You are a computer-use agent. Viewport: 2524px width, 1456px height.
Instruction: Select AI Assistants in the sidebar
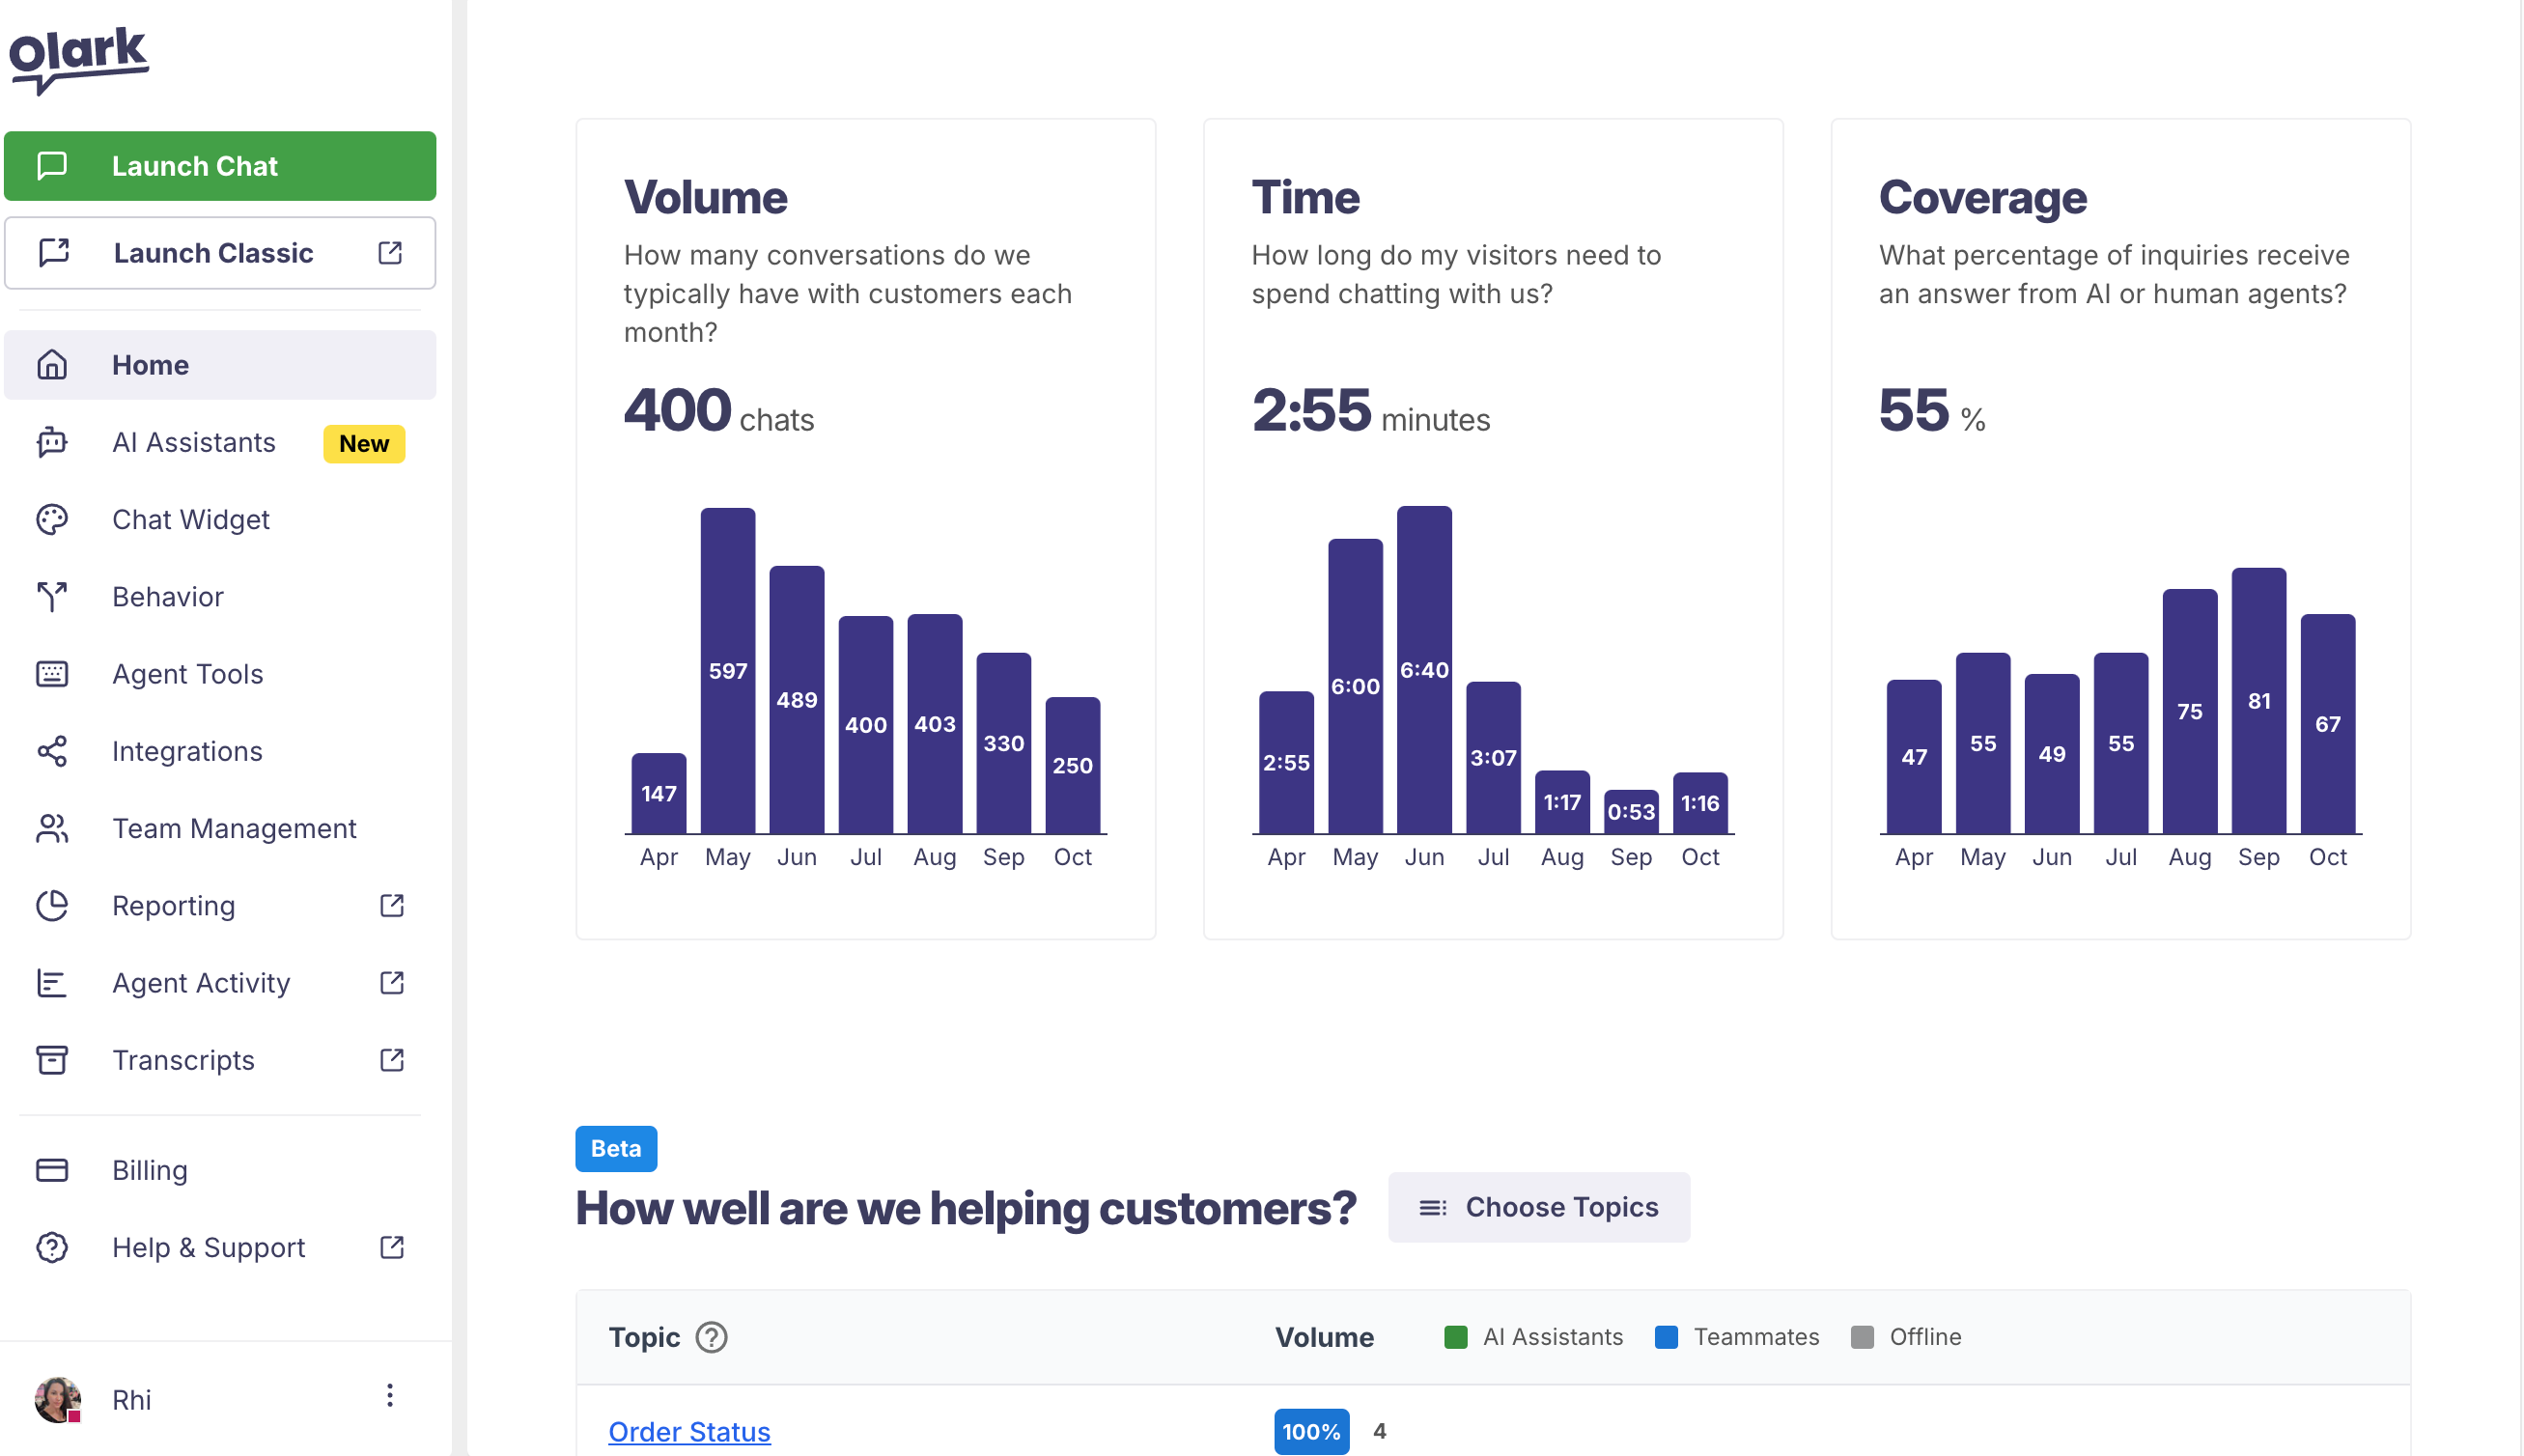(x=193, y=442)
